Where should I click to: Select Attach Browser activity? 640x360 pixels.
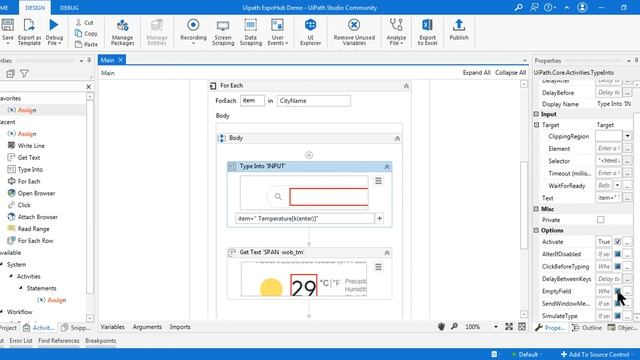click(37, 217)
